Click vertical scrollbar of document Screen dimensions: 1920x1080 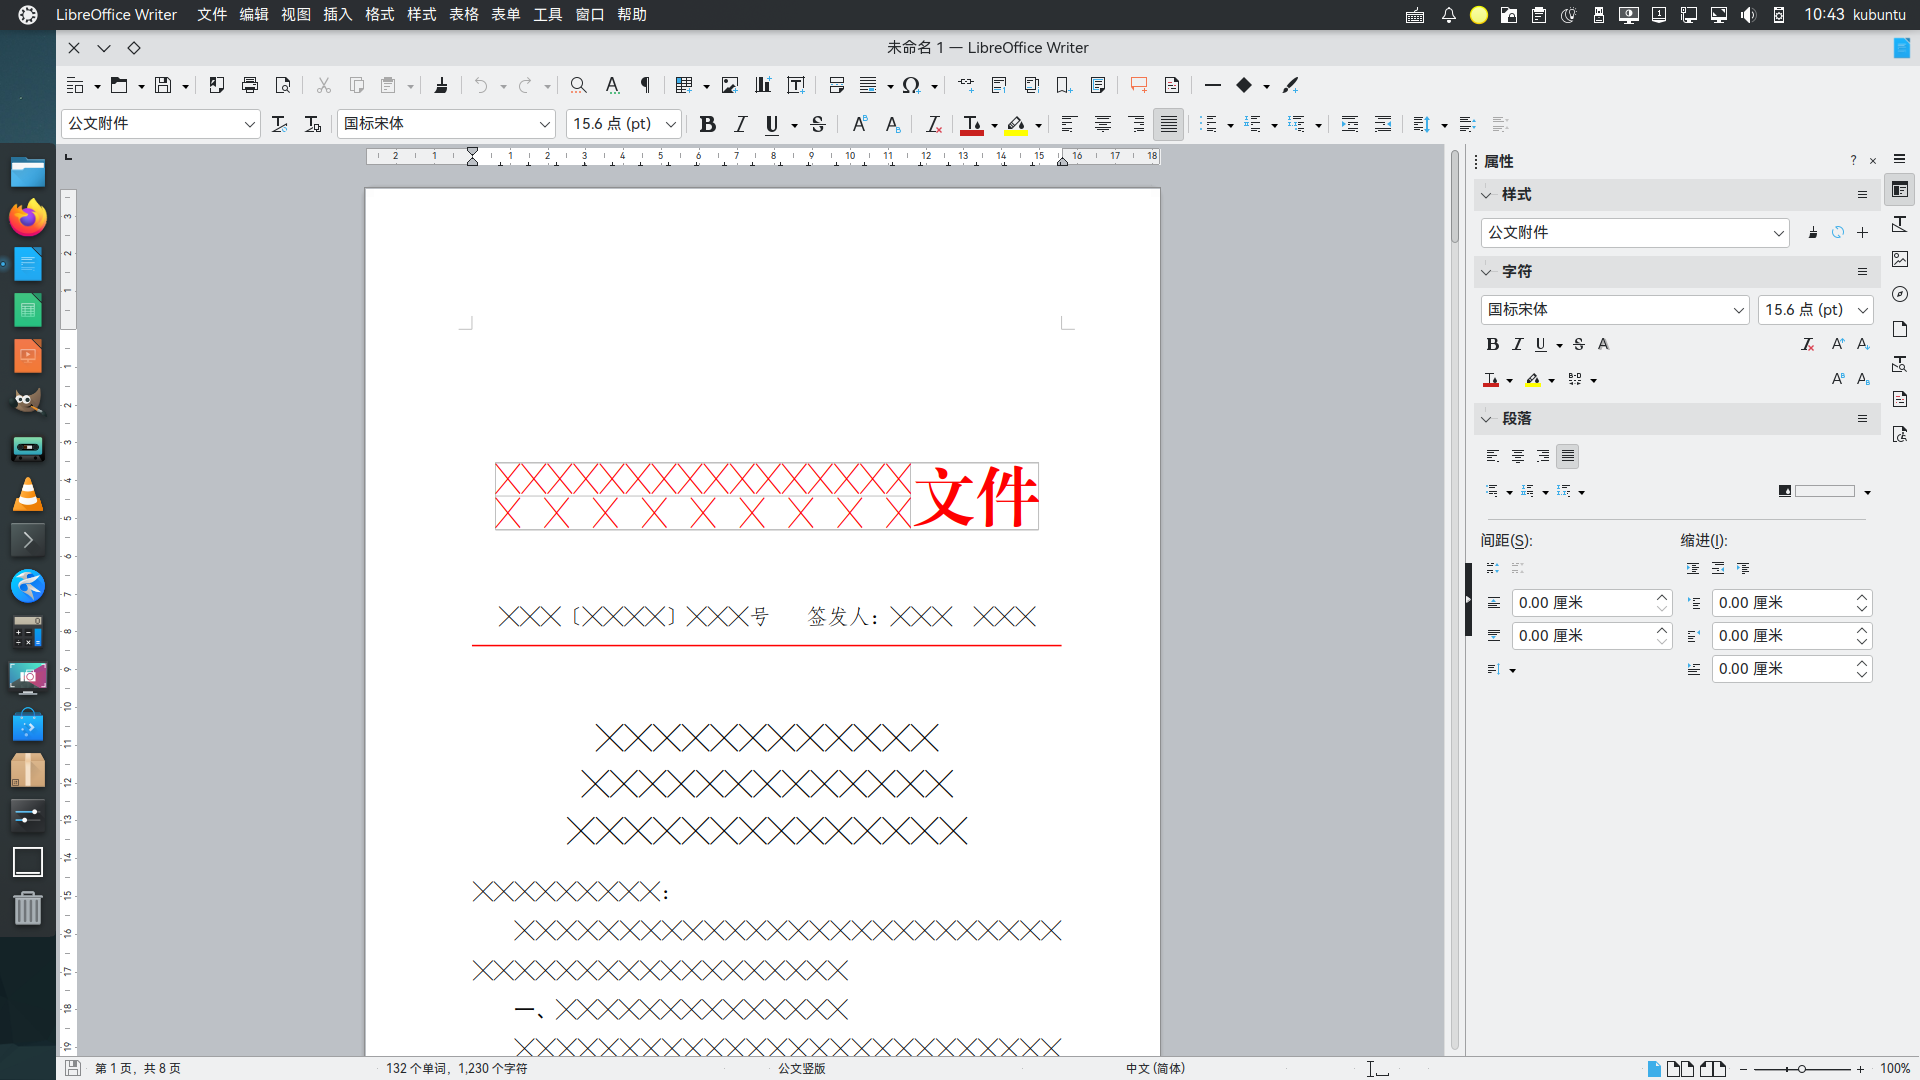click(x=1455, y=600)
